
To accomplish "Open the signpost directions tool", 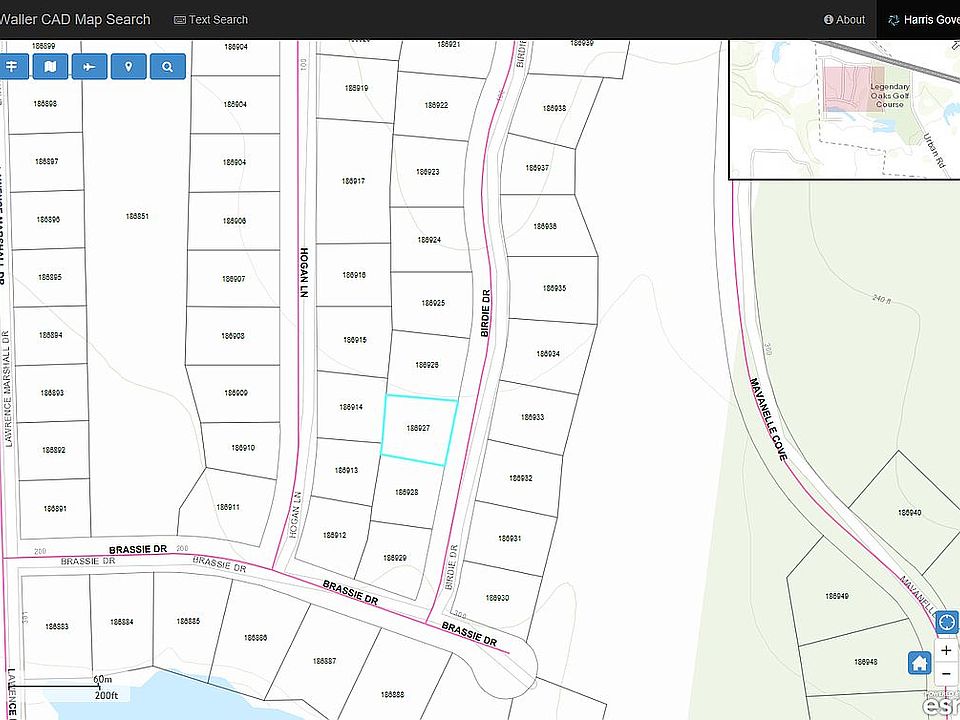I will [x=13, y=66].
